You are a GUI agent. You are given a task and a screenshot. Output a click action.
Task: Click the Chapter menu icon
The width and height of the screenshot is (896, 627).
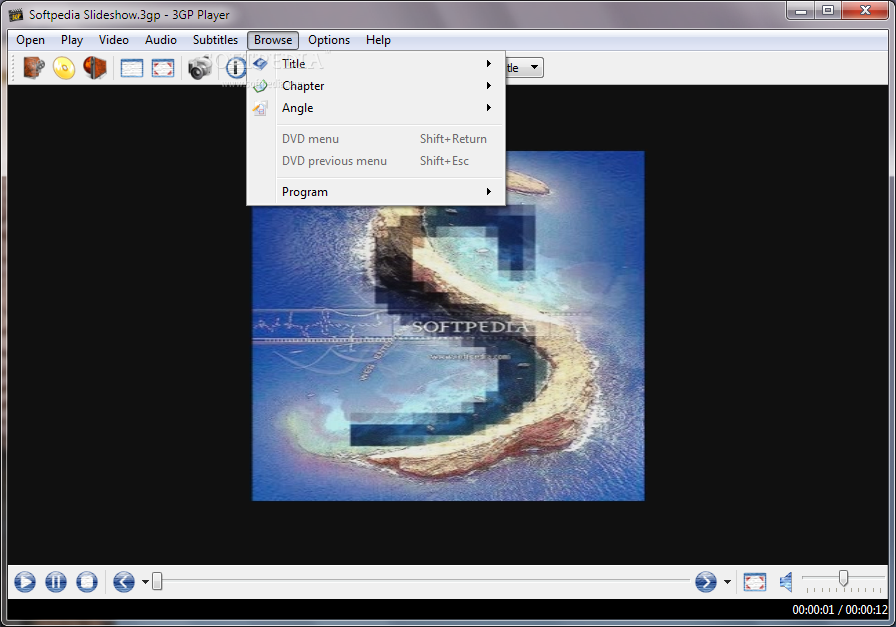pos(261,86)
